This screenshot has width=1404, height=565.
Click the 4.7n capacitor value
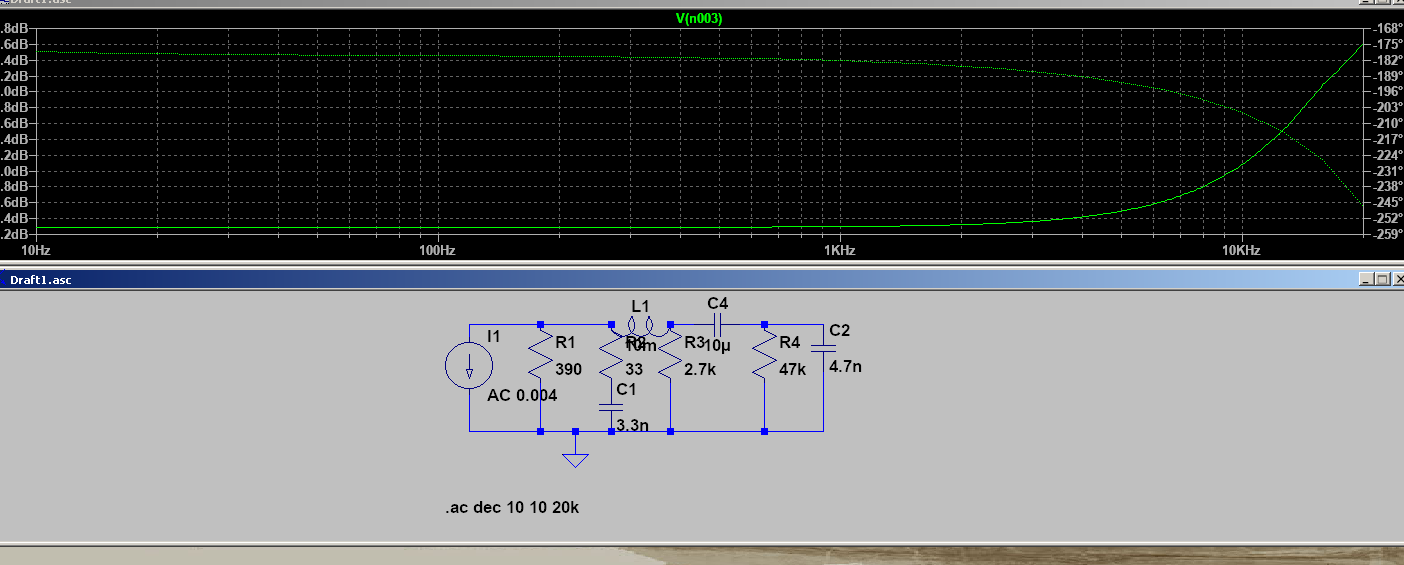click(x=845, y=366)
